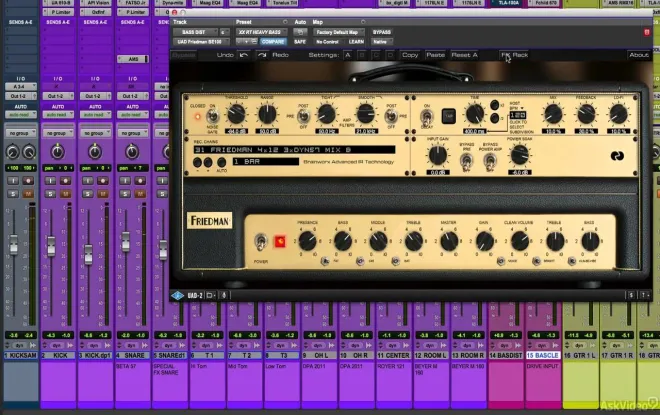Image resolution: width=660 pixels, height=415 pixels.
Task: Click the automation enable icon under Auto
Action: point(300,32)
